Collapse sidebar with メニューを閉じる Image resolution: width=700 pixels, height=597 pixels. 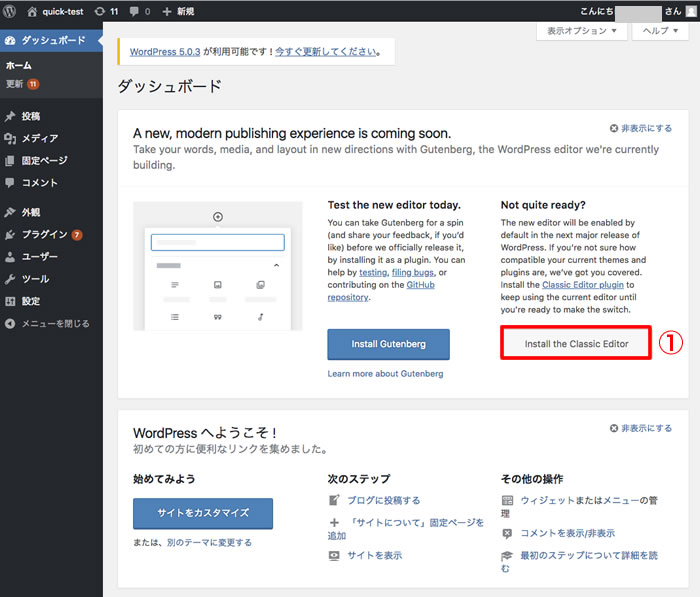point(55,324)
